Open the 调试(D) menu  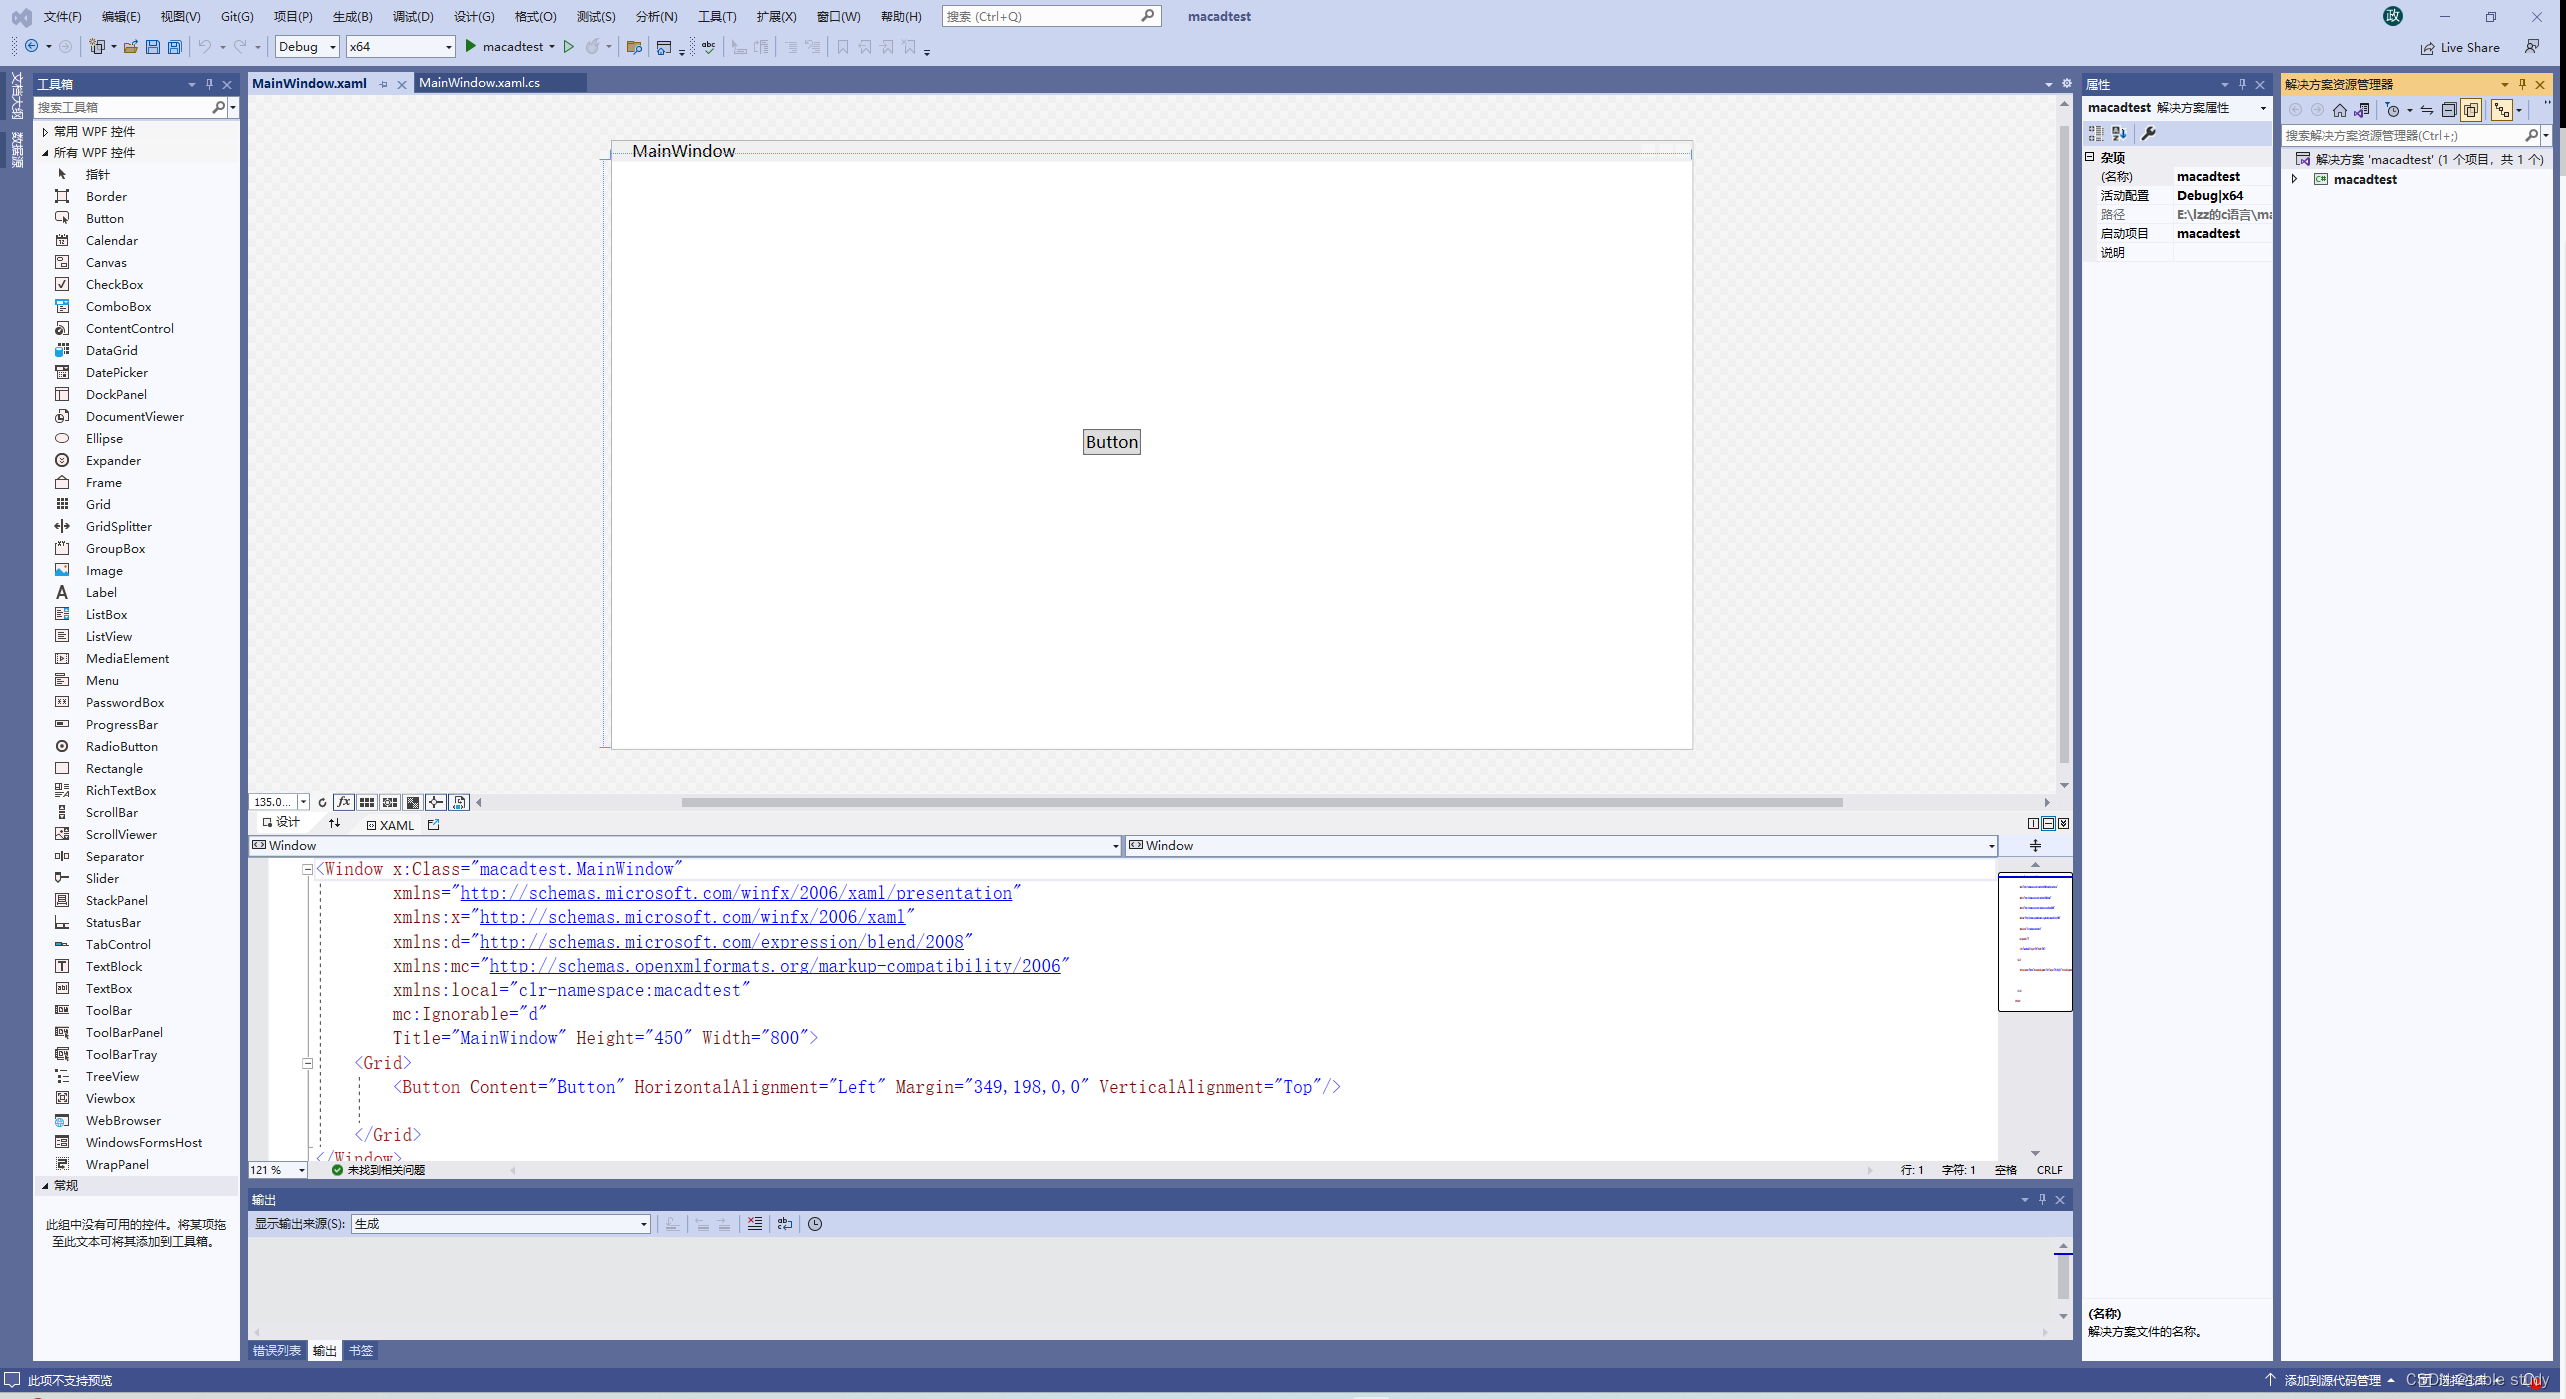413,16
